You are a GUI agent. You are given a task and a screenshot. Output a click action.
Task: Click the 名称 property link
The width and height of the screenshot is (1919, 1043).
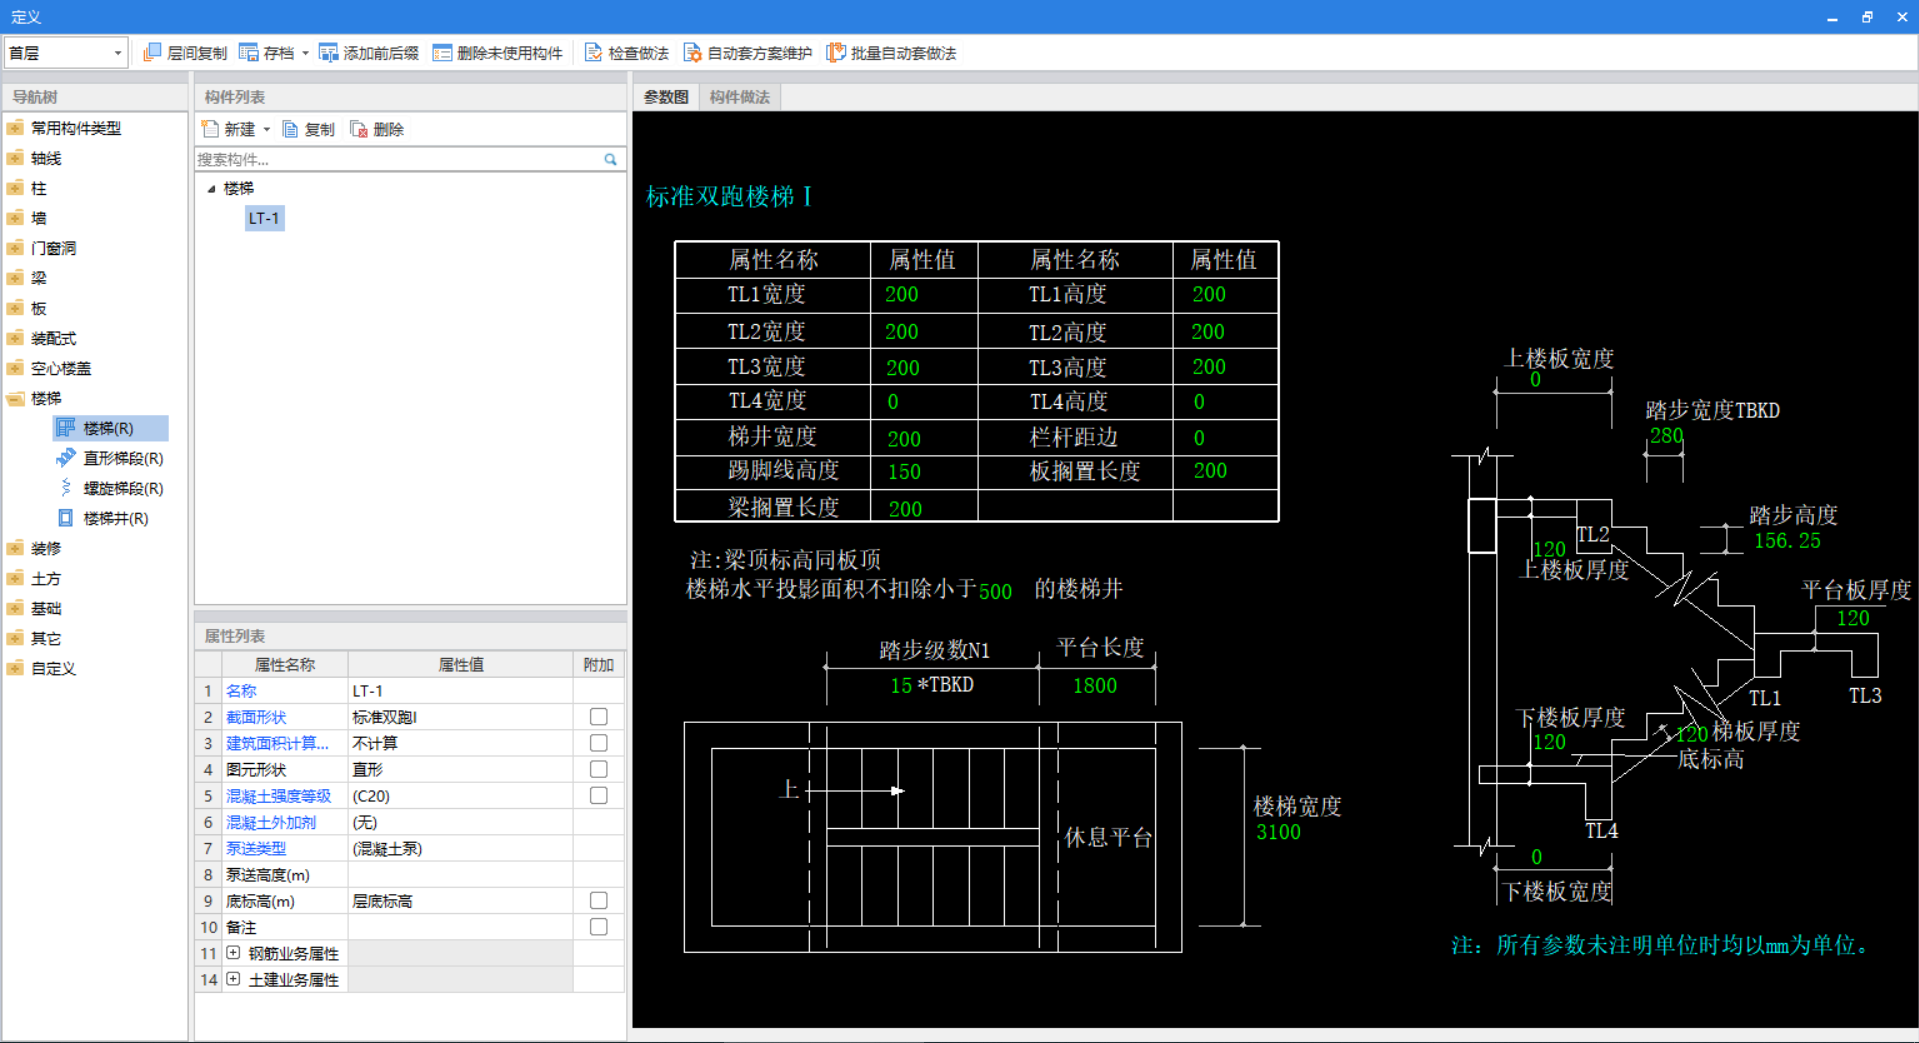pos(241,691)
